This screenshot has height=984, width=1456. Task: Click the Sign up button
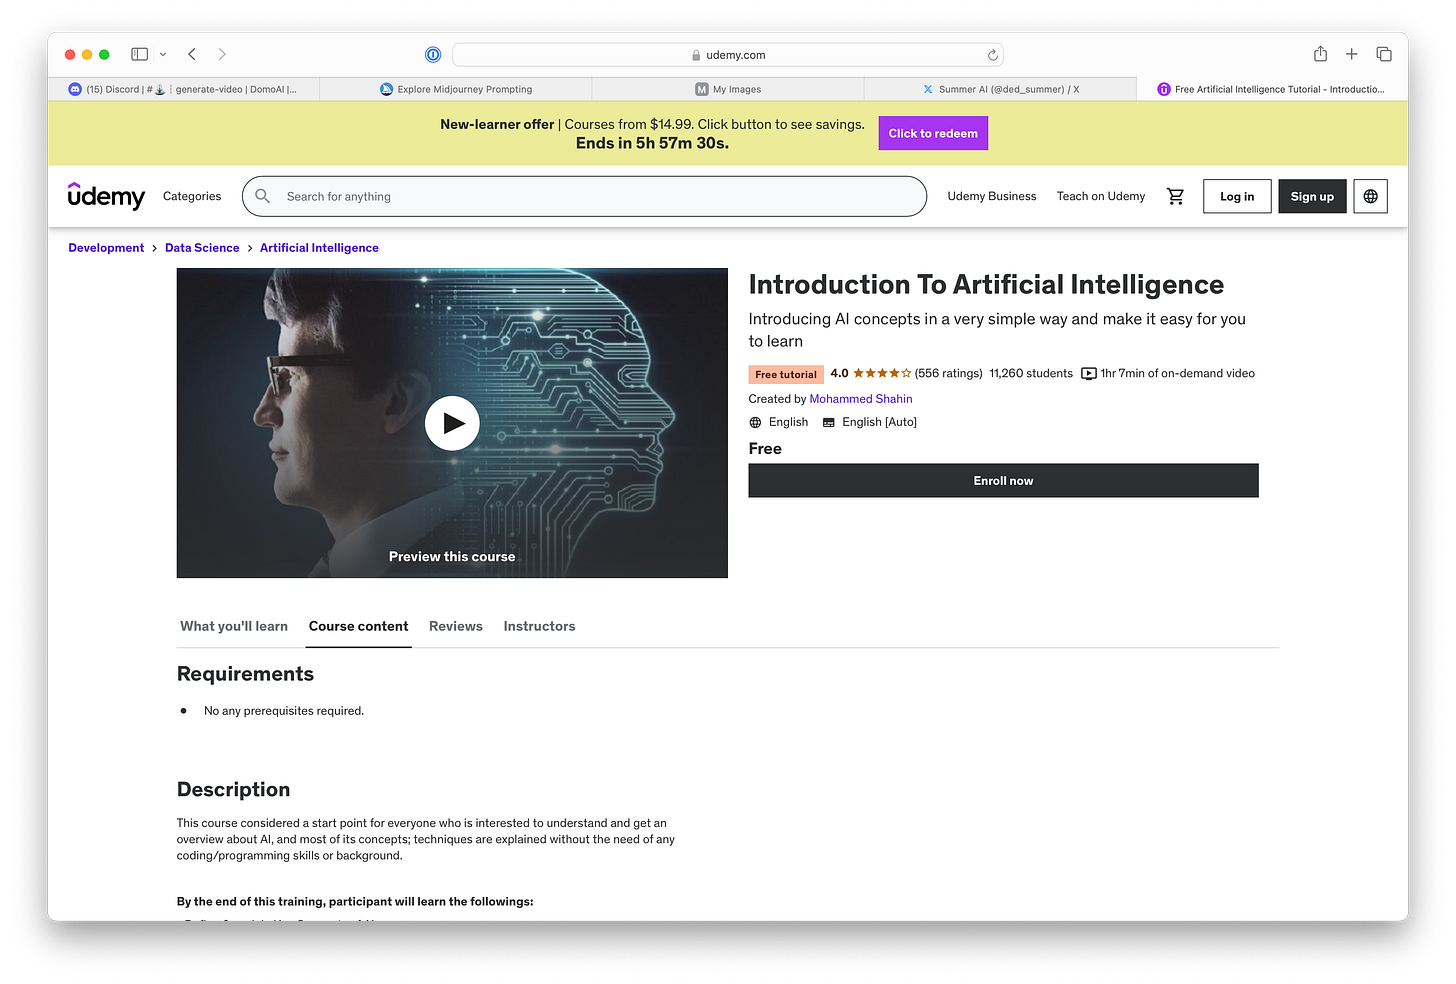tap(1312, 196)
